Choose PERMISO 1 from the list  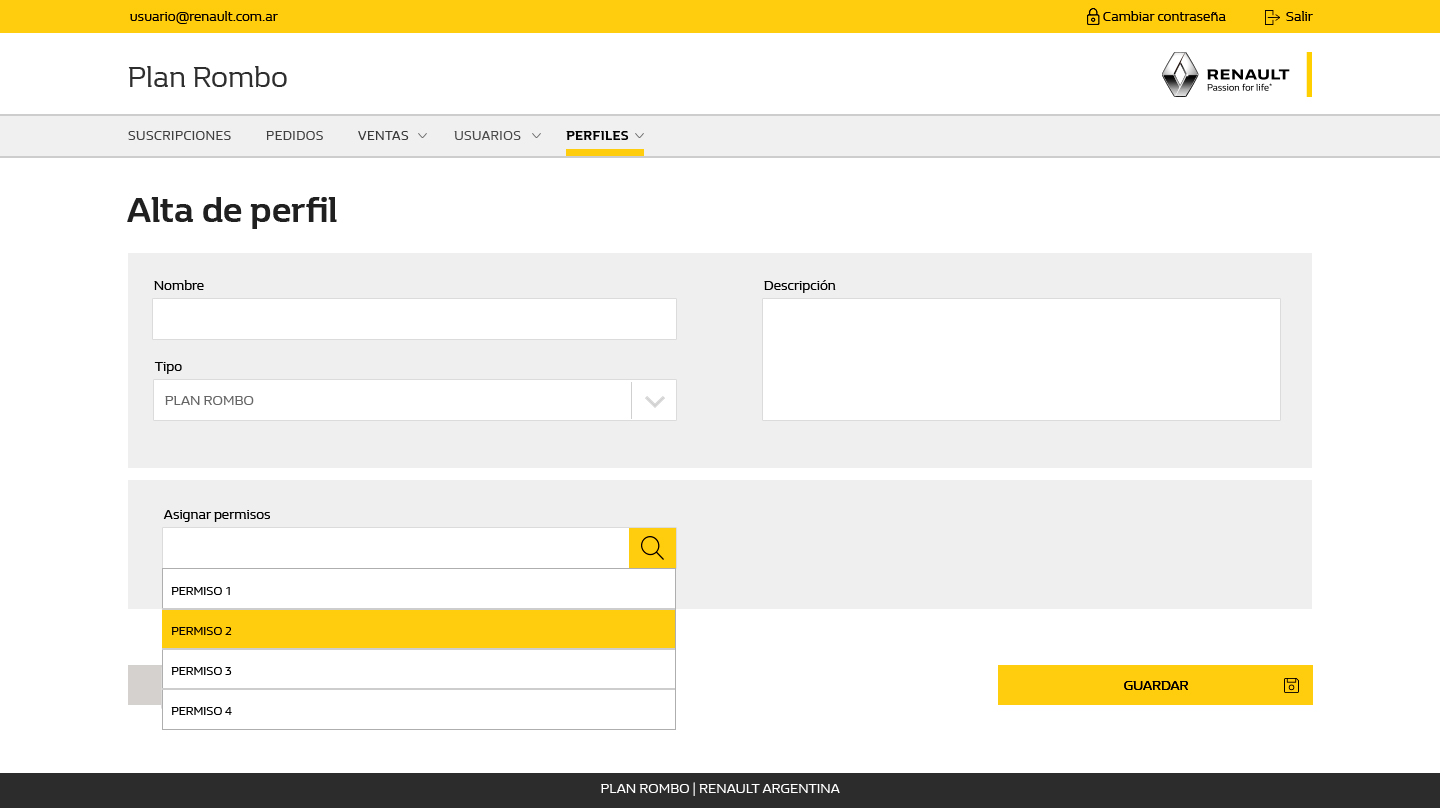point(419,589)
